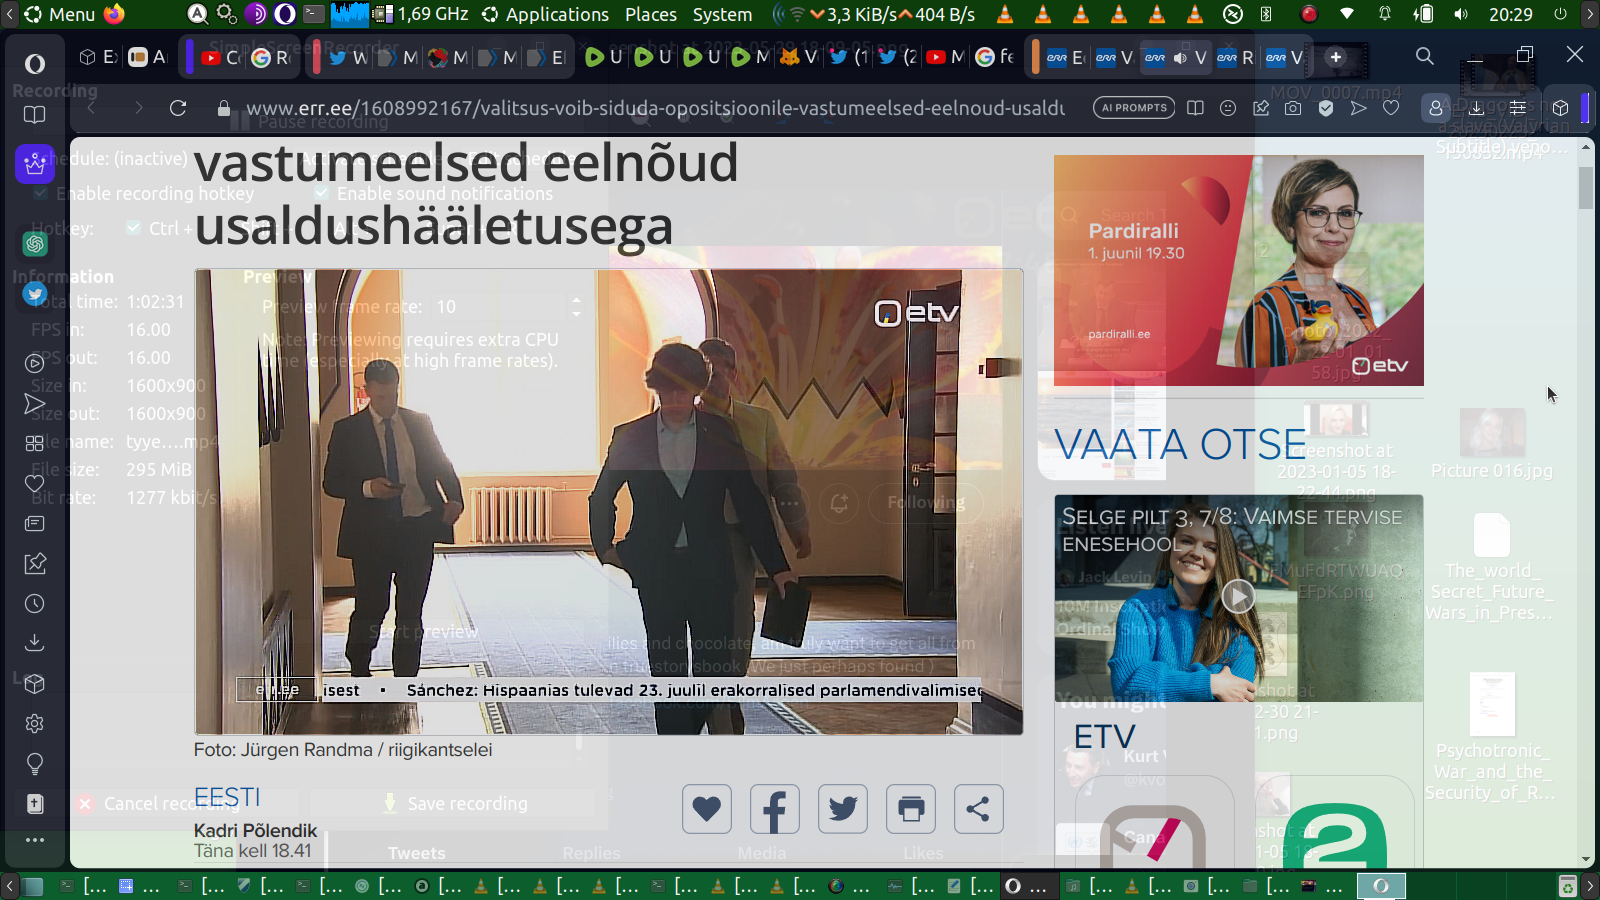
Task: Open the ad blocker shield icon
Action: point(1326,108)
